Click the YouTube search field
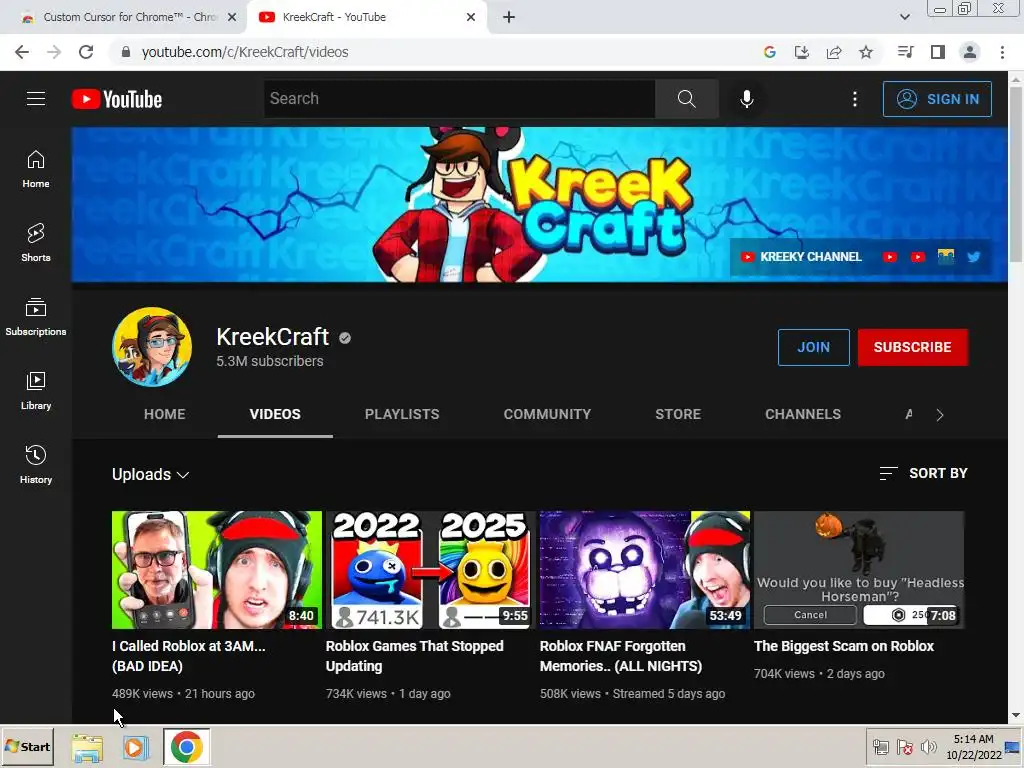1024x768 pixels. coord(460,99)
